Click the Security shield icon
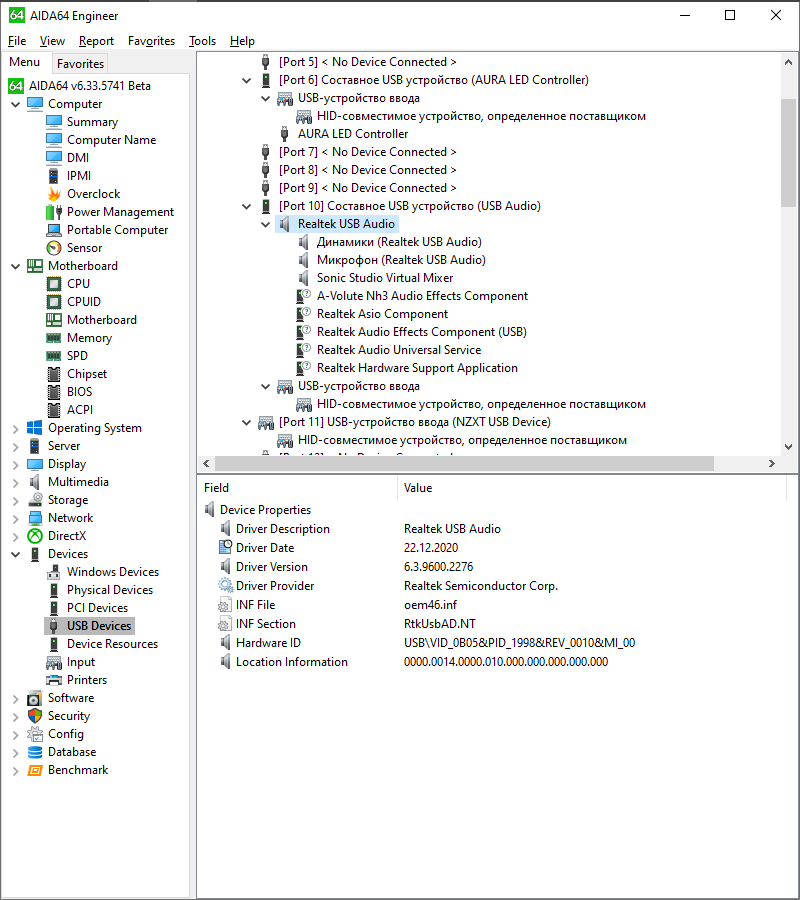800x900 pixels. click(x=35, y=716)
